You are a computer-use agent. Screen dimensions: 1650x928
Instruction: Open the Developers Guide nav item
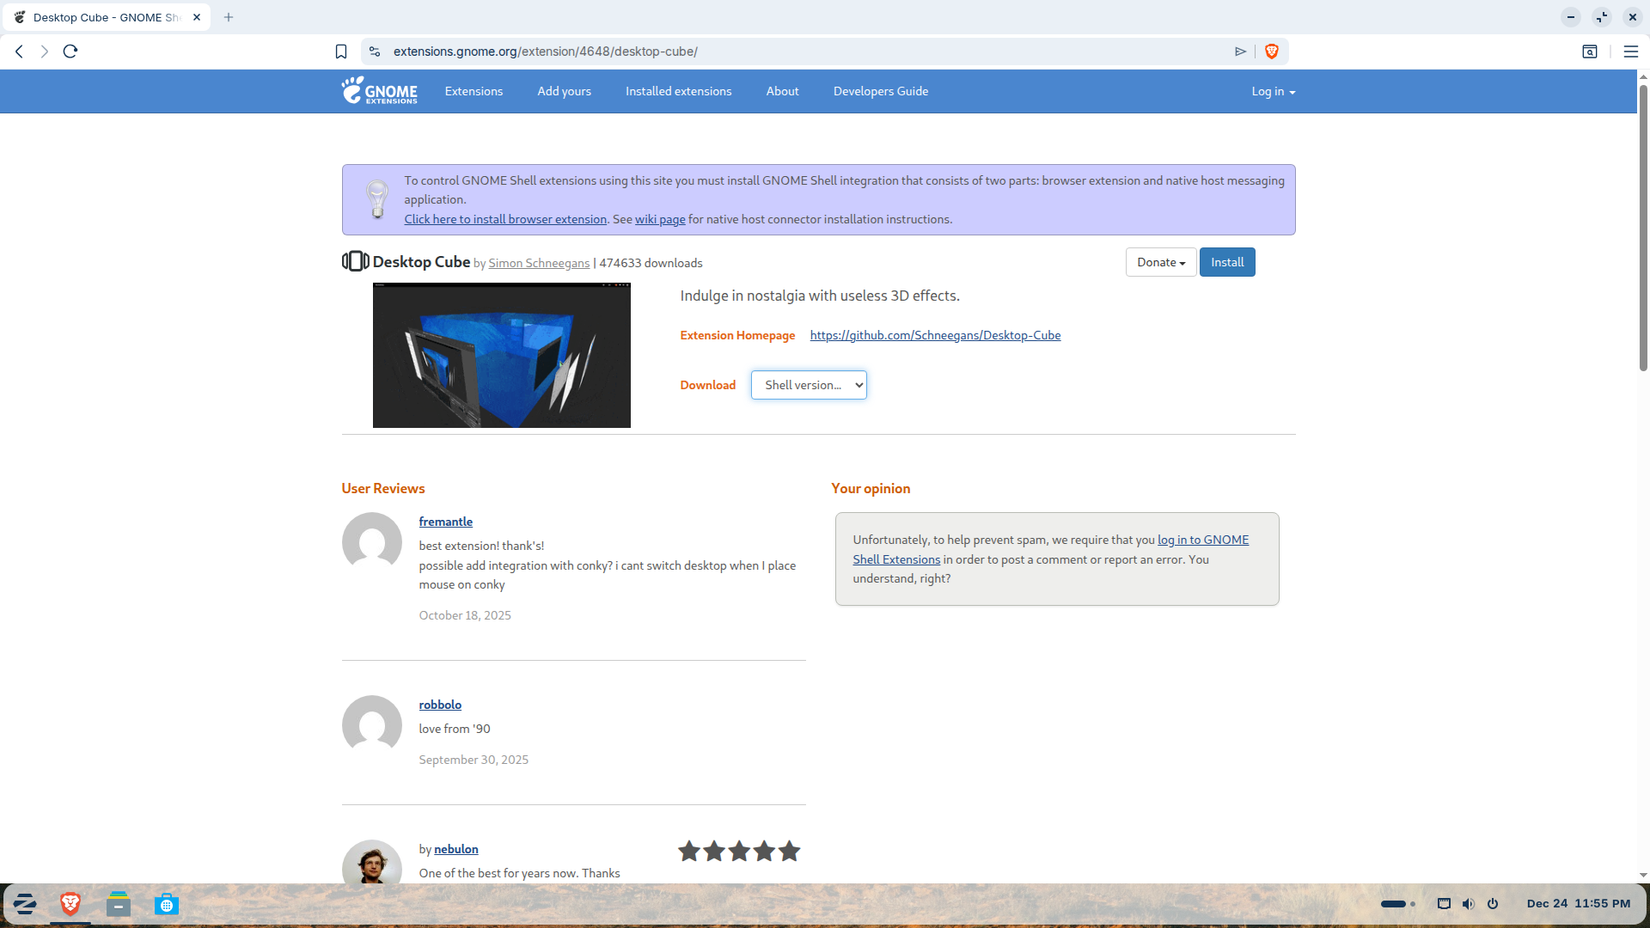[881, 91]
